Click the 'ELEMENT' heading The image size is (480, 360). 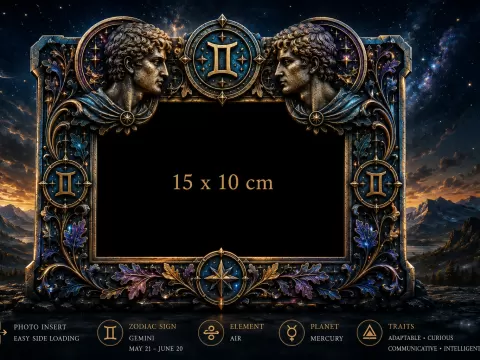(x=247, y=326)
